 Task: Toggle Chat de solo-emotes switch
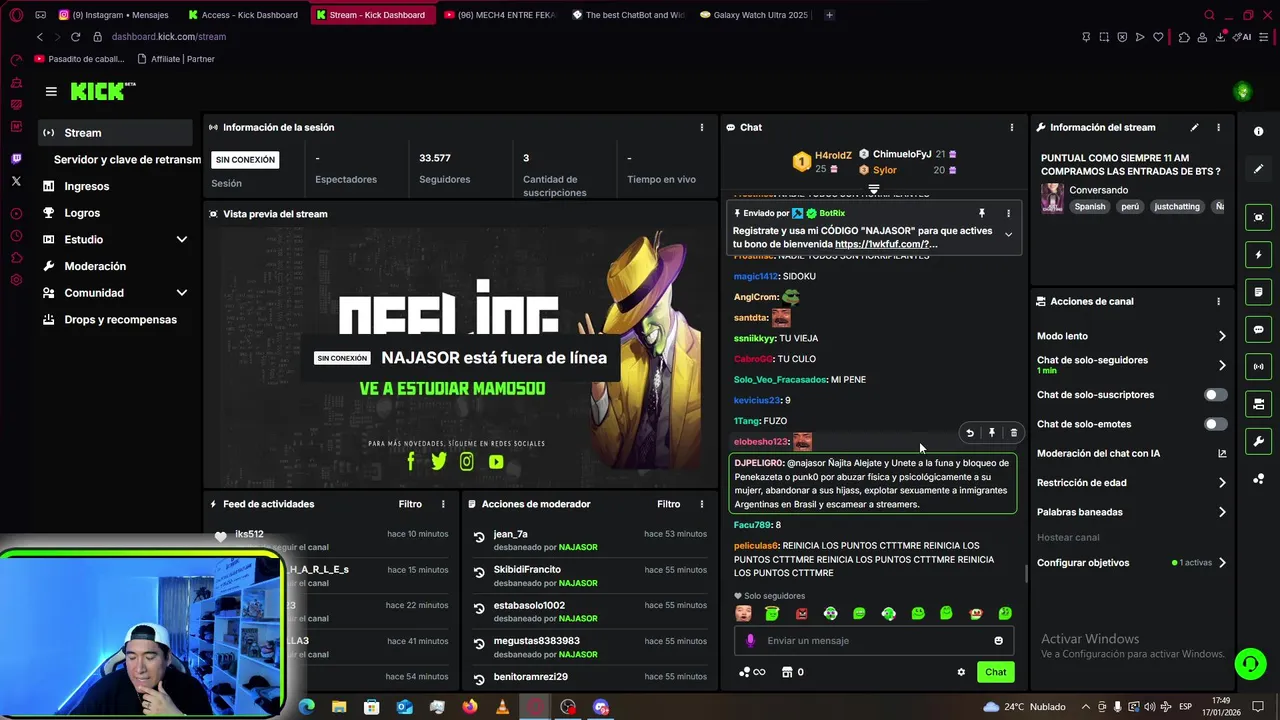[1215, 424]
